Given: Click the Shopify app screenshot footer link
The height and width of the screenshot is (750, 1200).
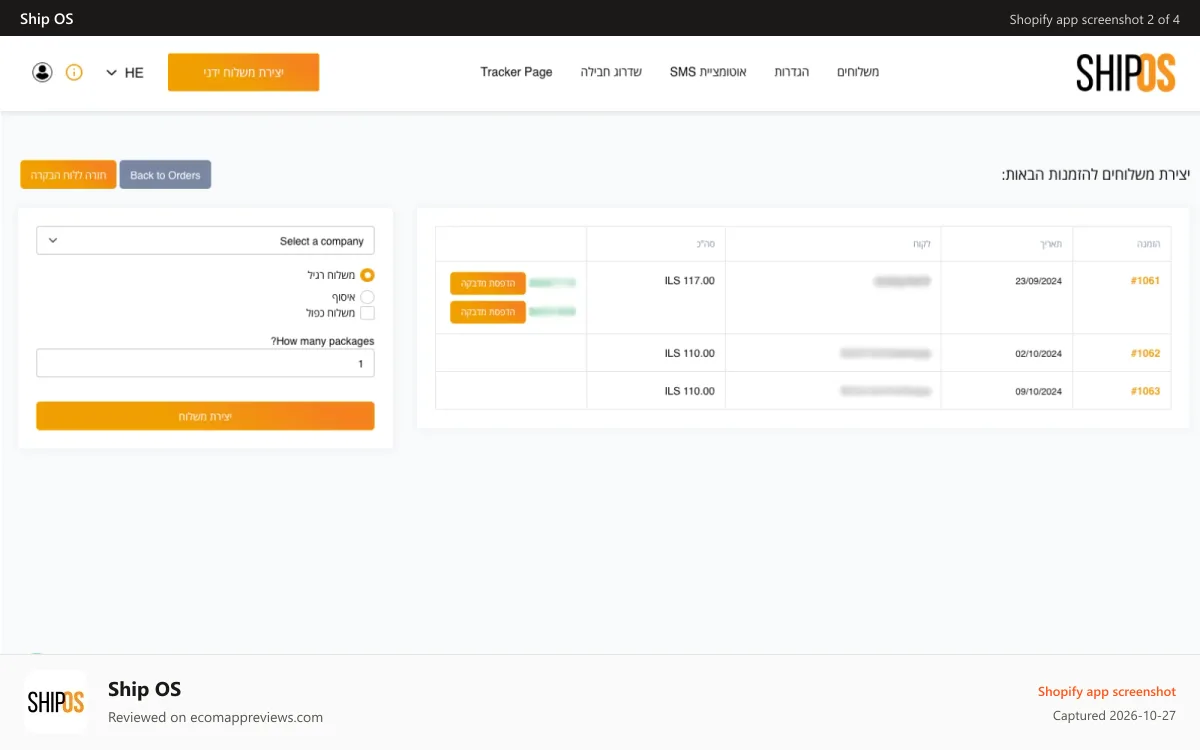Looking at the screenshot, I should click(1107, 691).
